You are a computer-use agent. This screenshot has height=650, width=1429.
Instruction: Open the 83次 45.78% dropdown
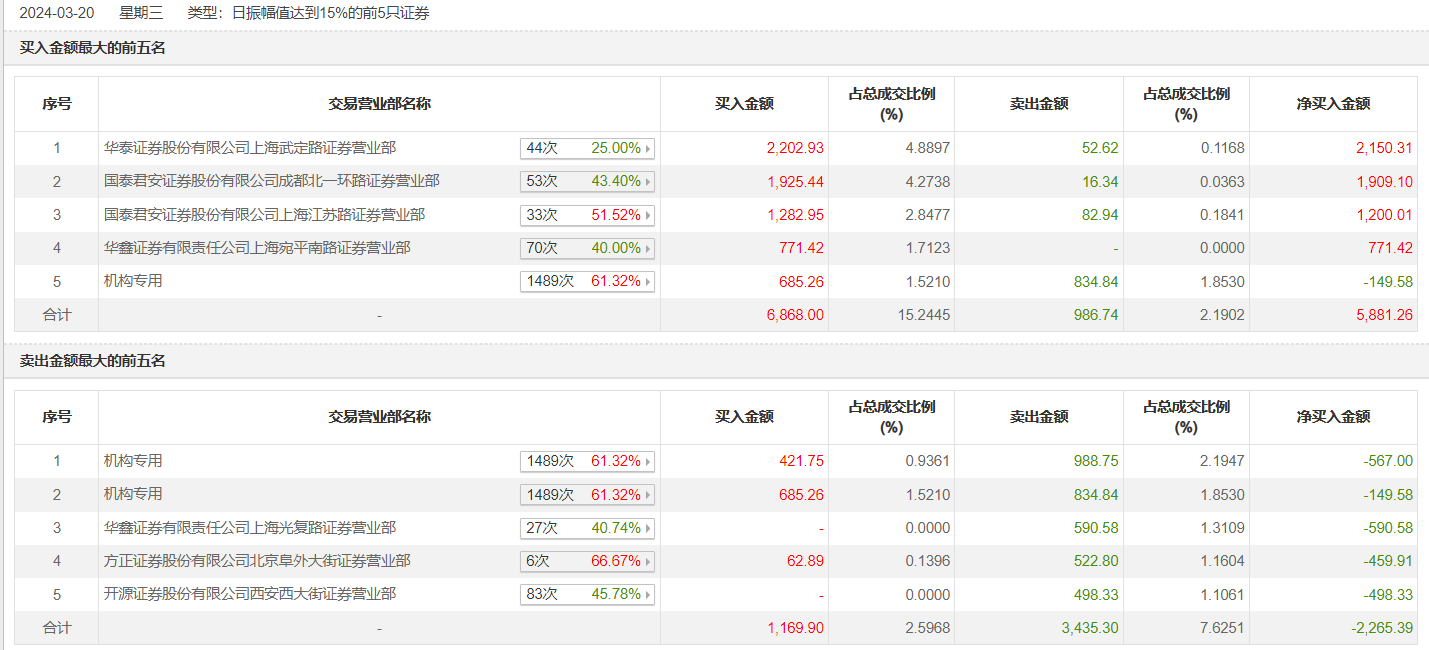pos(648,595)
